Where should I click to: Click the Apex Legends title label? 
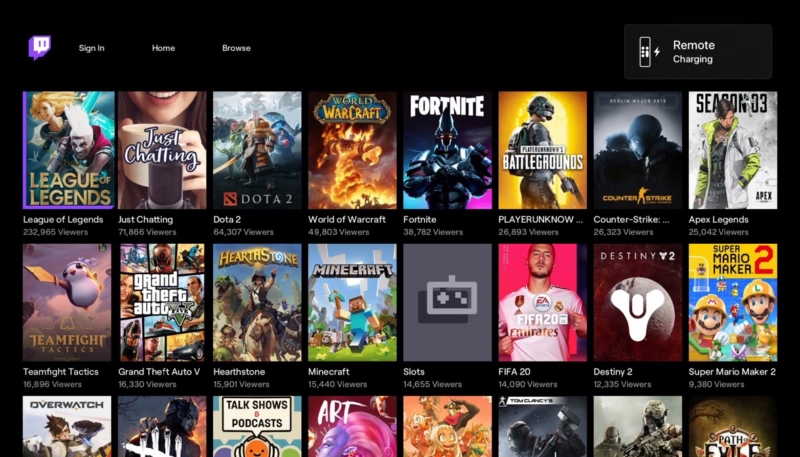pyautogui.click(x=718, y=220)
